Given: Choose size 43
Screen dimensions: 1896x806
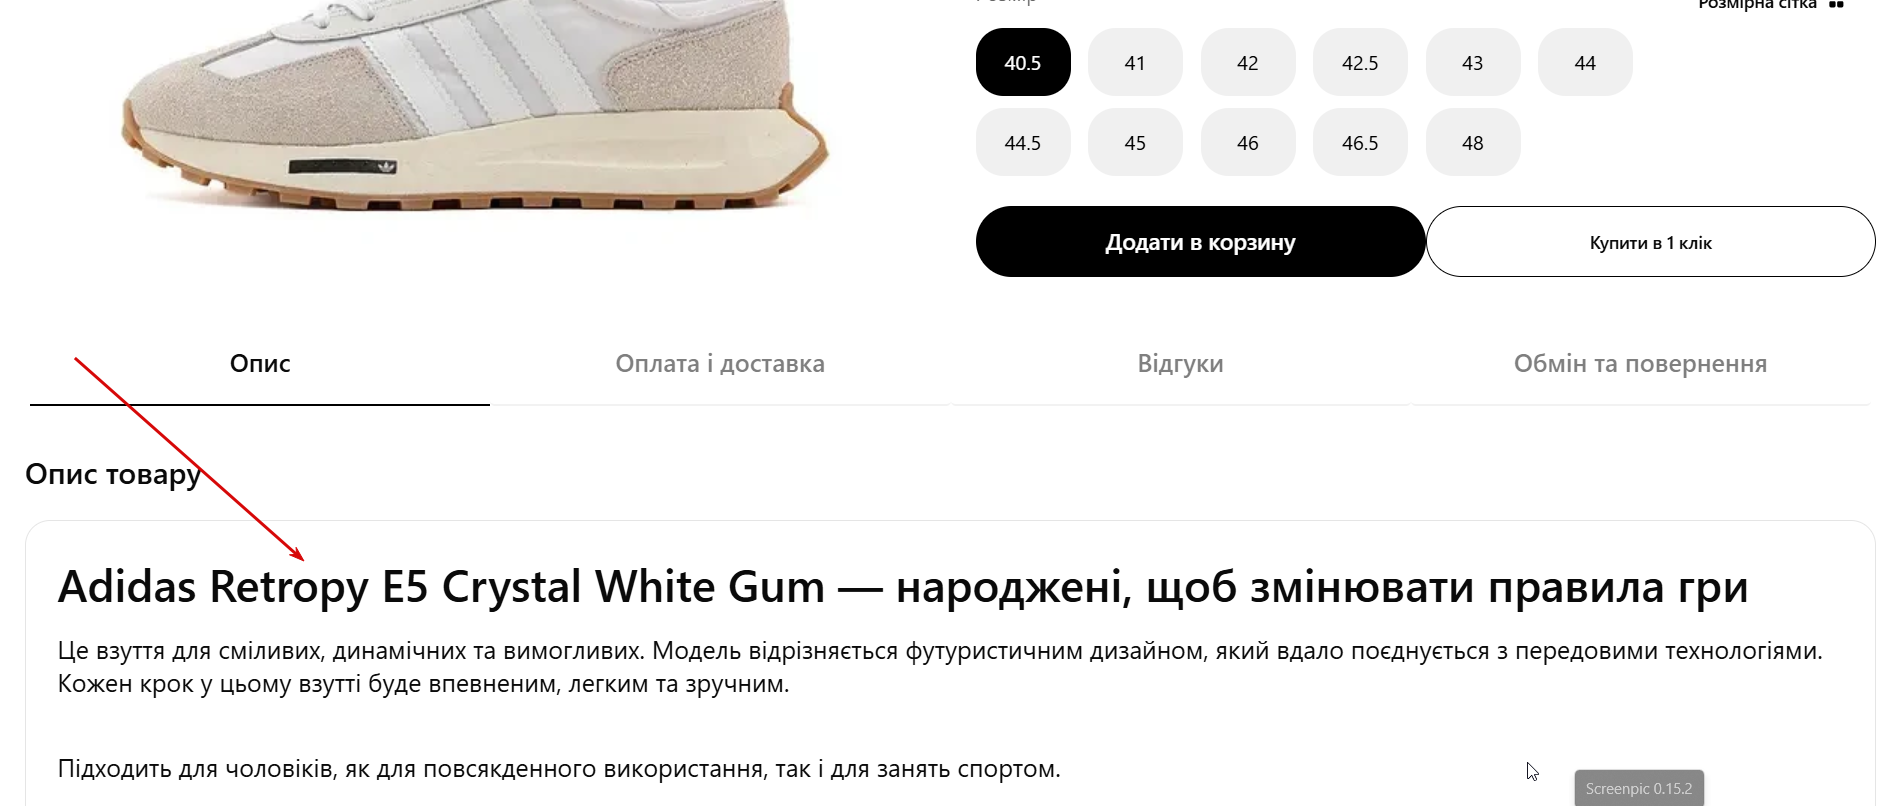Looking at the screenshot, I should [1473, 62].
